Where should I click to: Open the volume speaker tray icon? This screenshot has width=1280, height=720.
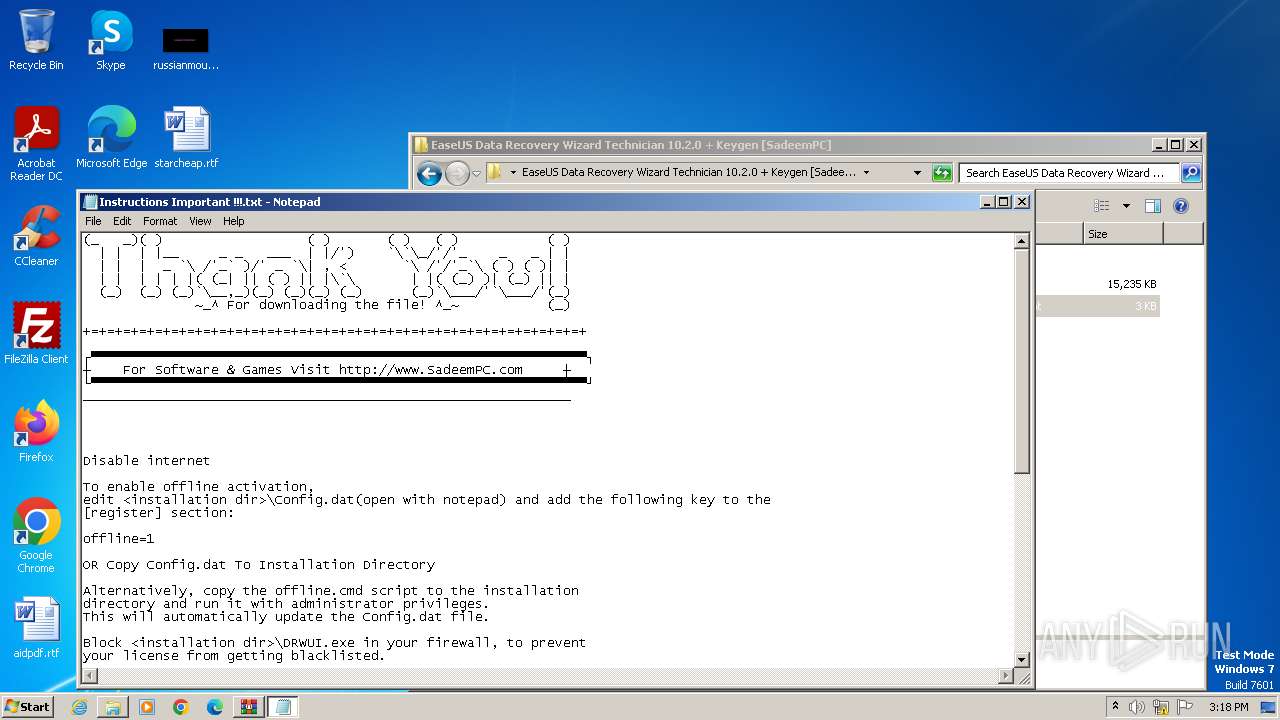(x=1137, y=707)
